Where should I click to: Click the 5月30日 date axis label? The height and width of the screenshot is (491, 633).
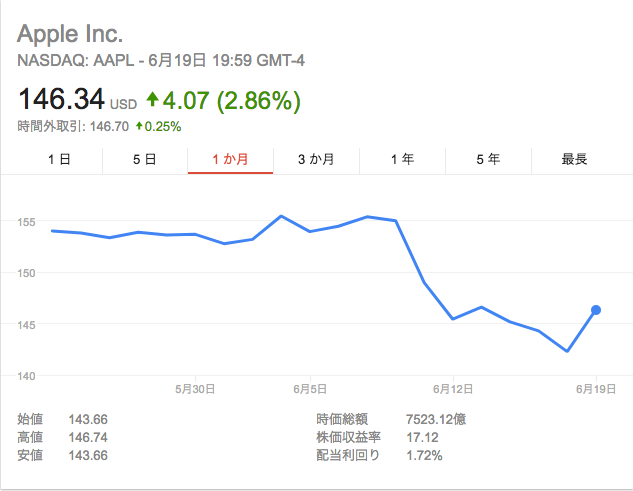[195, 389]
